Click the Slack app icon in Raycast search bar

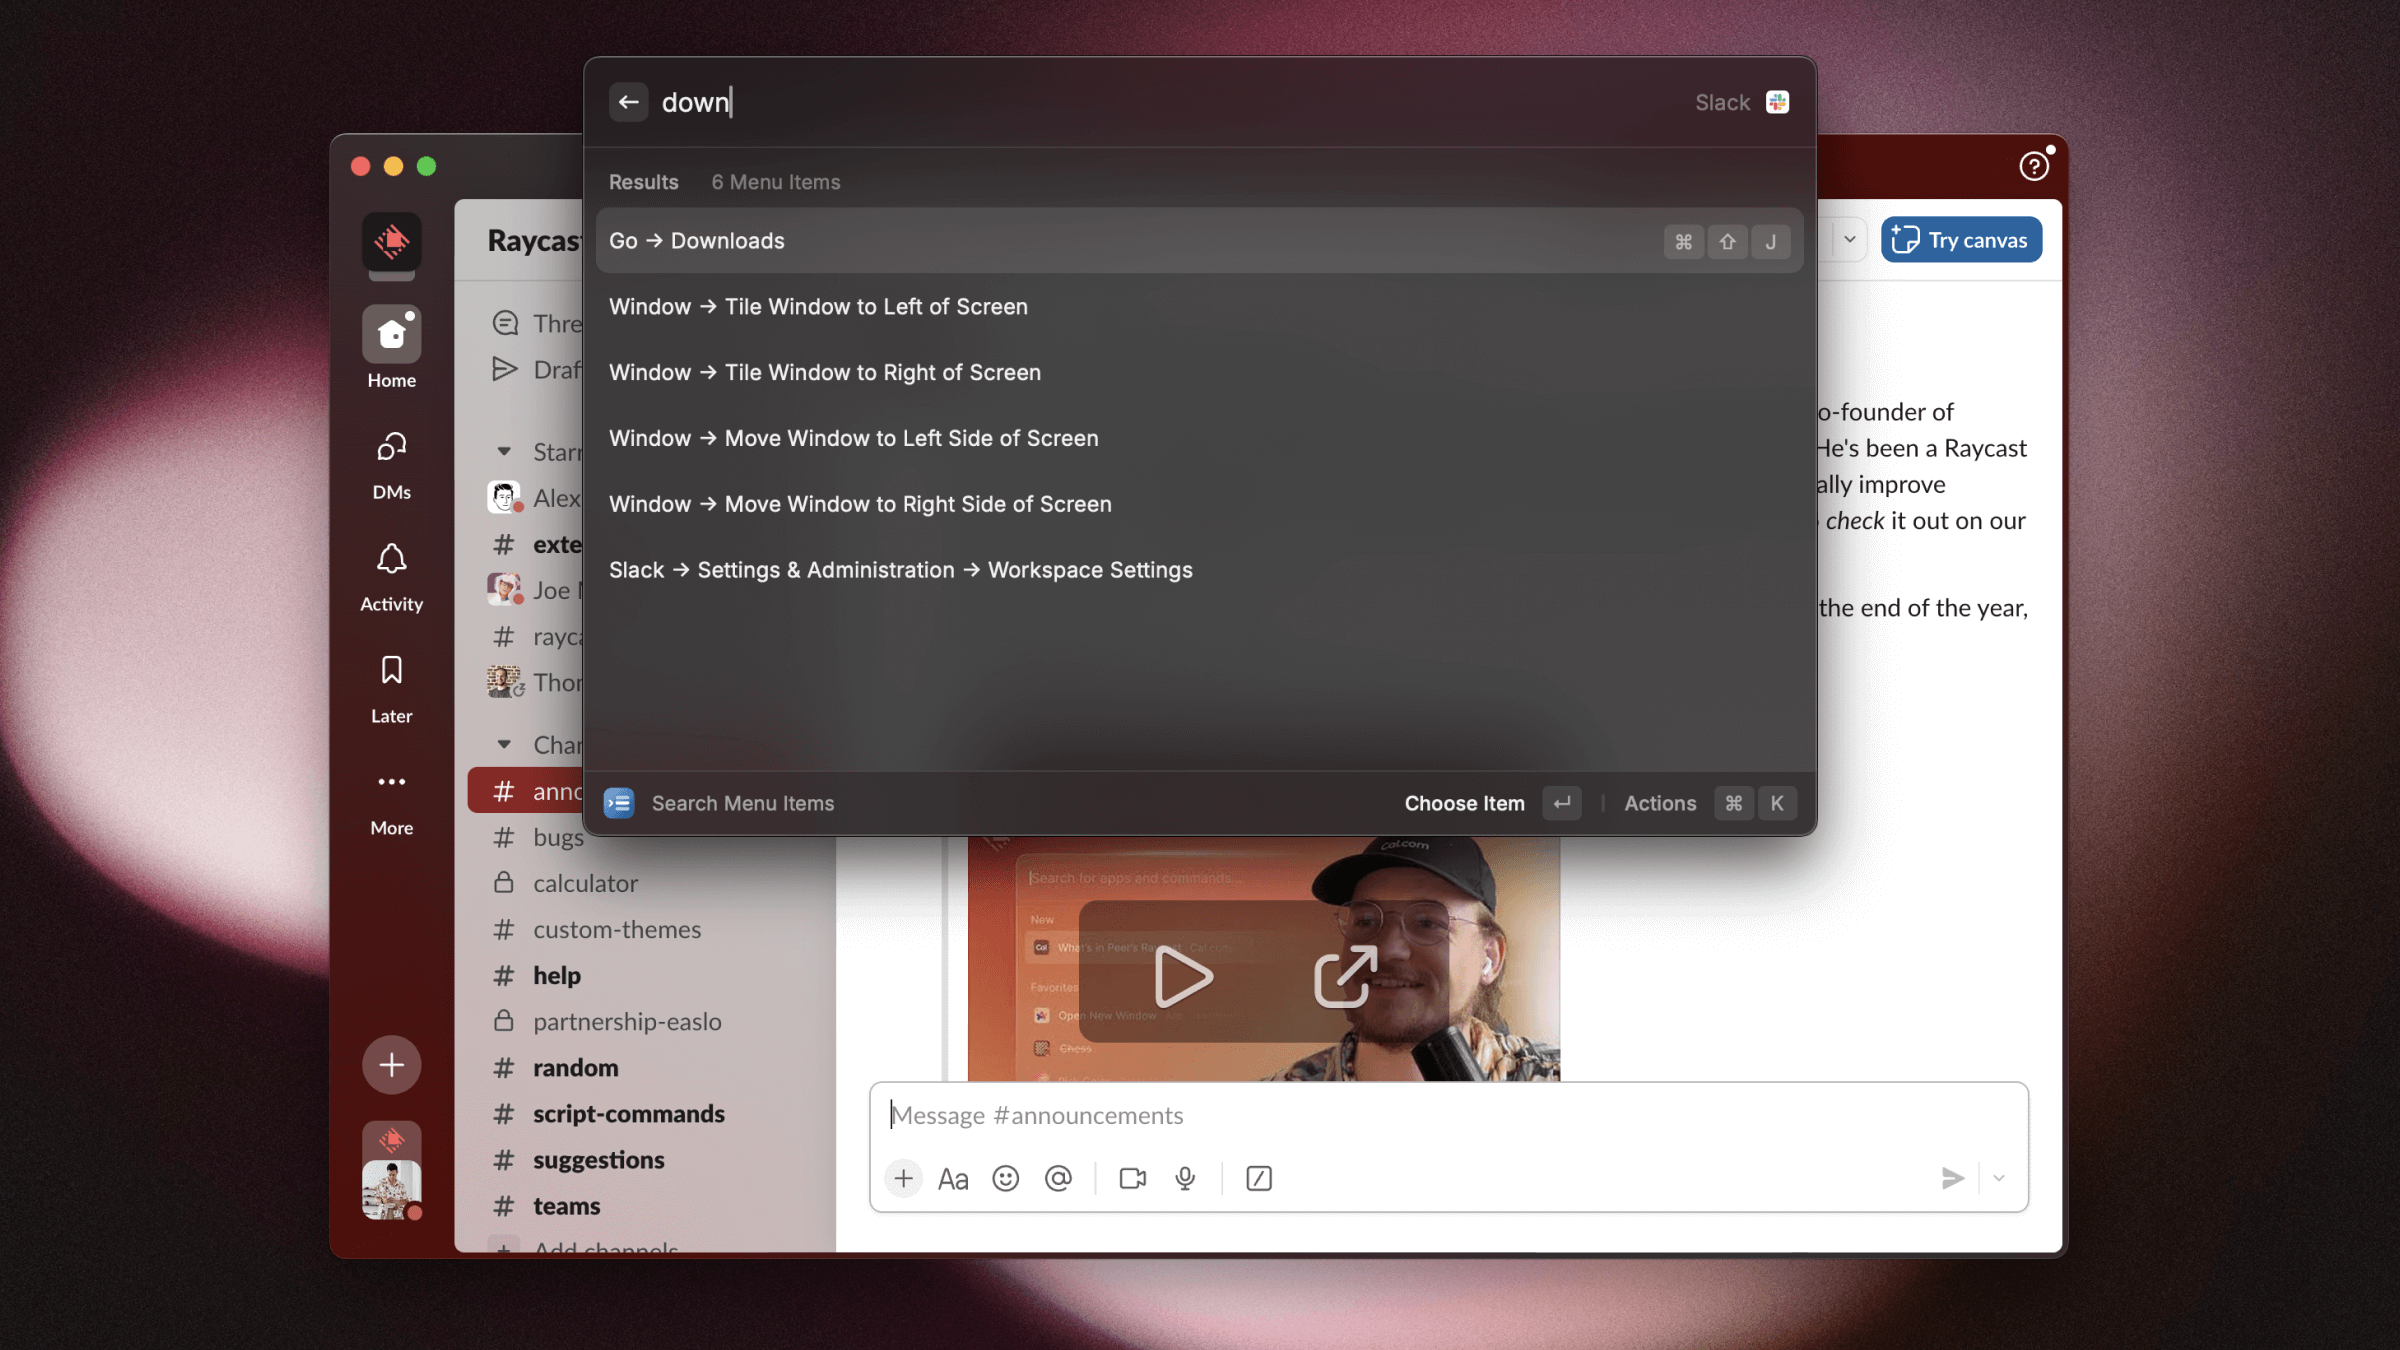(x=1777, y=102)
